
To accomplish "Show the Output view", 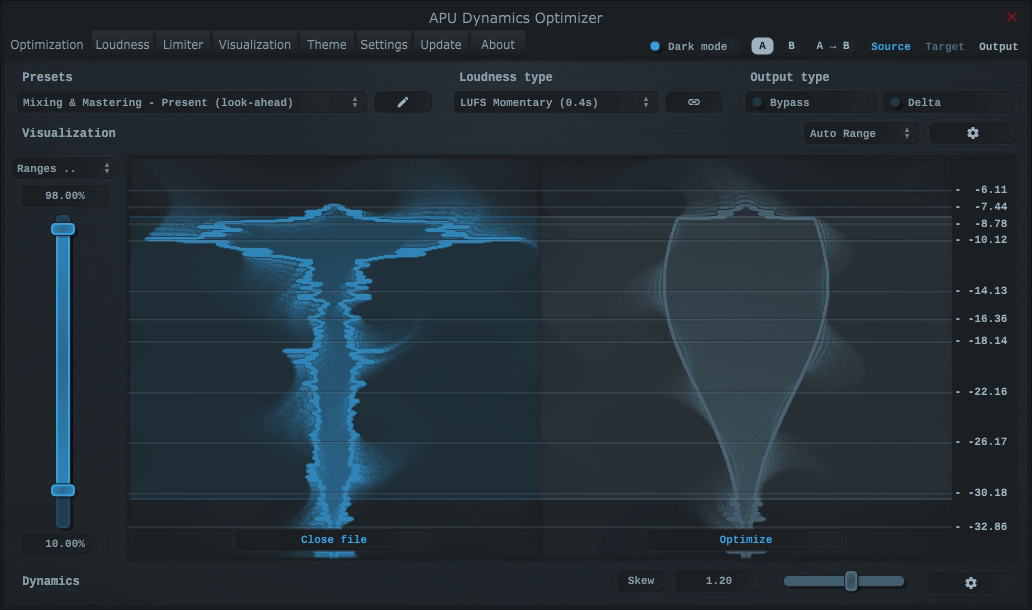I will click(x=998, y=46).
